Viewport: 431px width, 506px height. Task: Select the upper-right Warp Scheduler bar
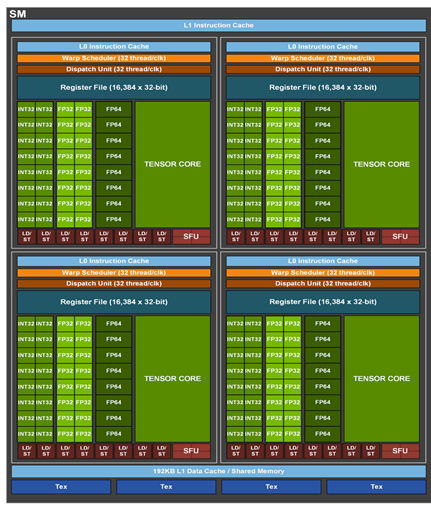pos(323,58)
